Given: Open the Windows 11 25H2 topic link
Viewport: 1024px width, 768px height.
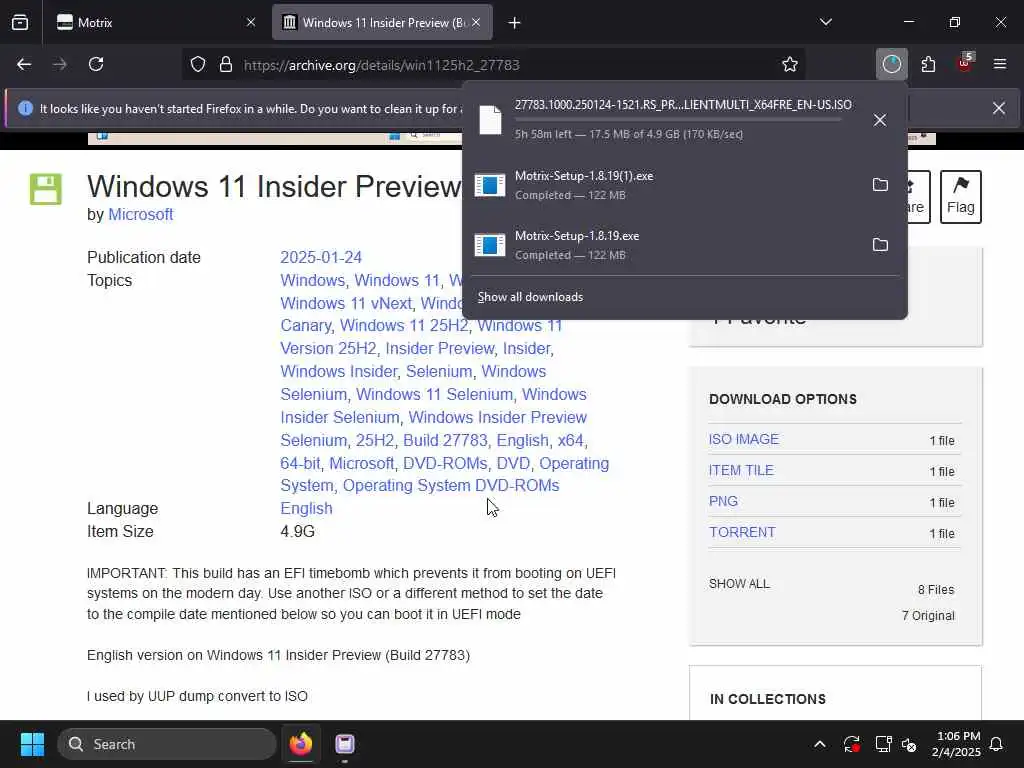Looking at the screenshot, I should [x=404, y=325].
